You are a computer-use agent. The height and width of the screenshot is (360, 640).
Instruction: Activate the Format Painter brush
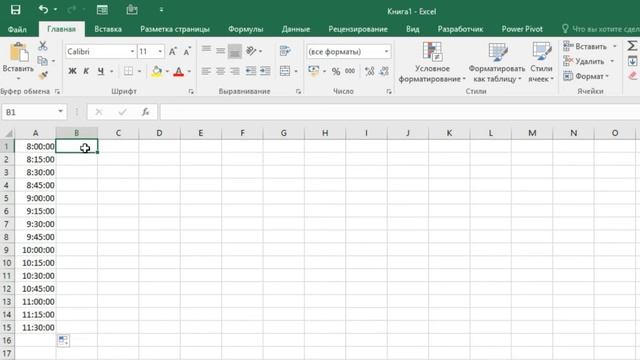click(42, 76)
